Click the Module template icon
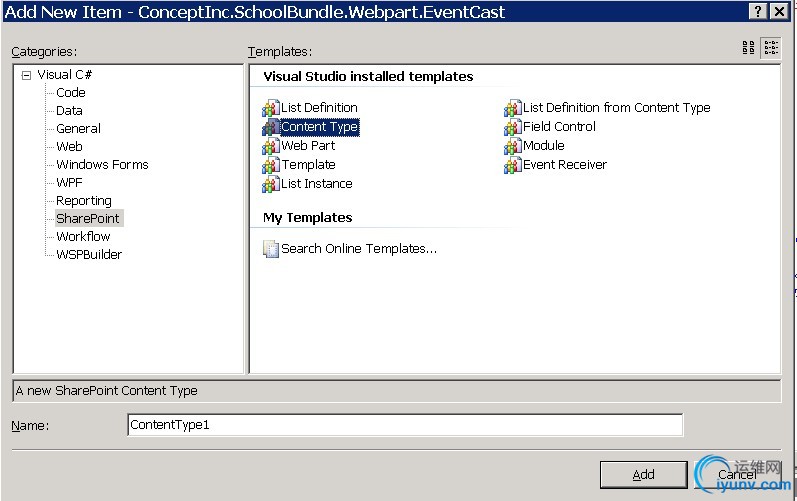Screen dimensions: 797x501 point(512,146)
